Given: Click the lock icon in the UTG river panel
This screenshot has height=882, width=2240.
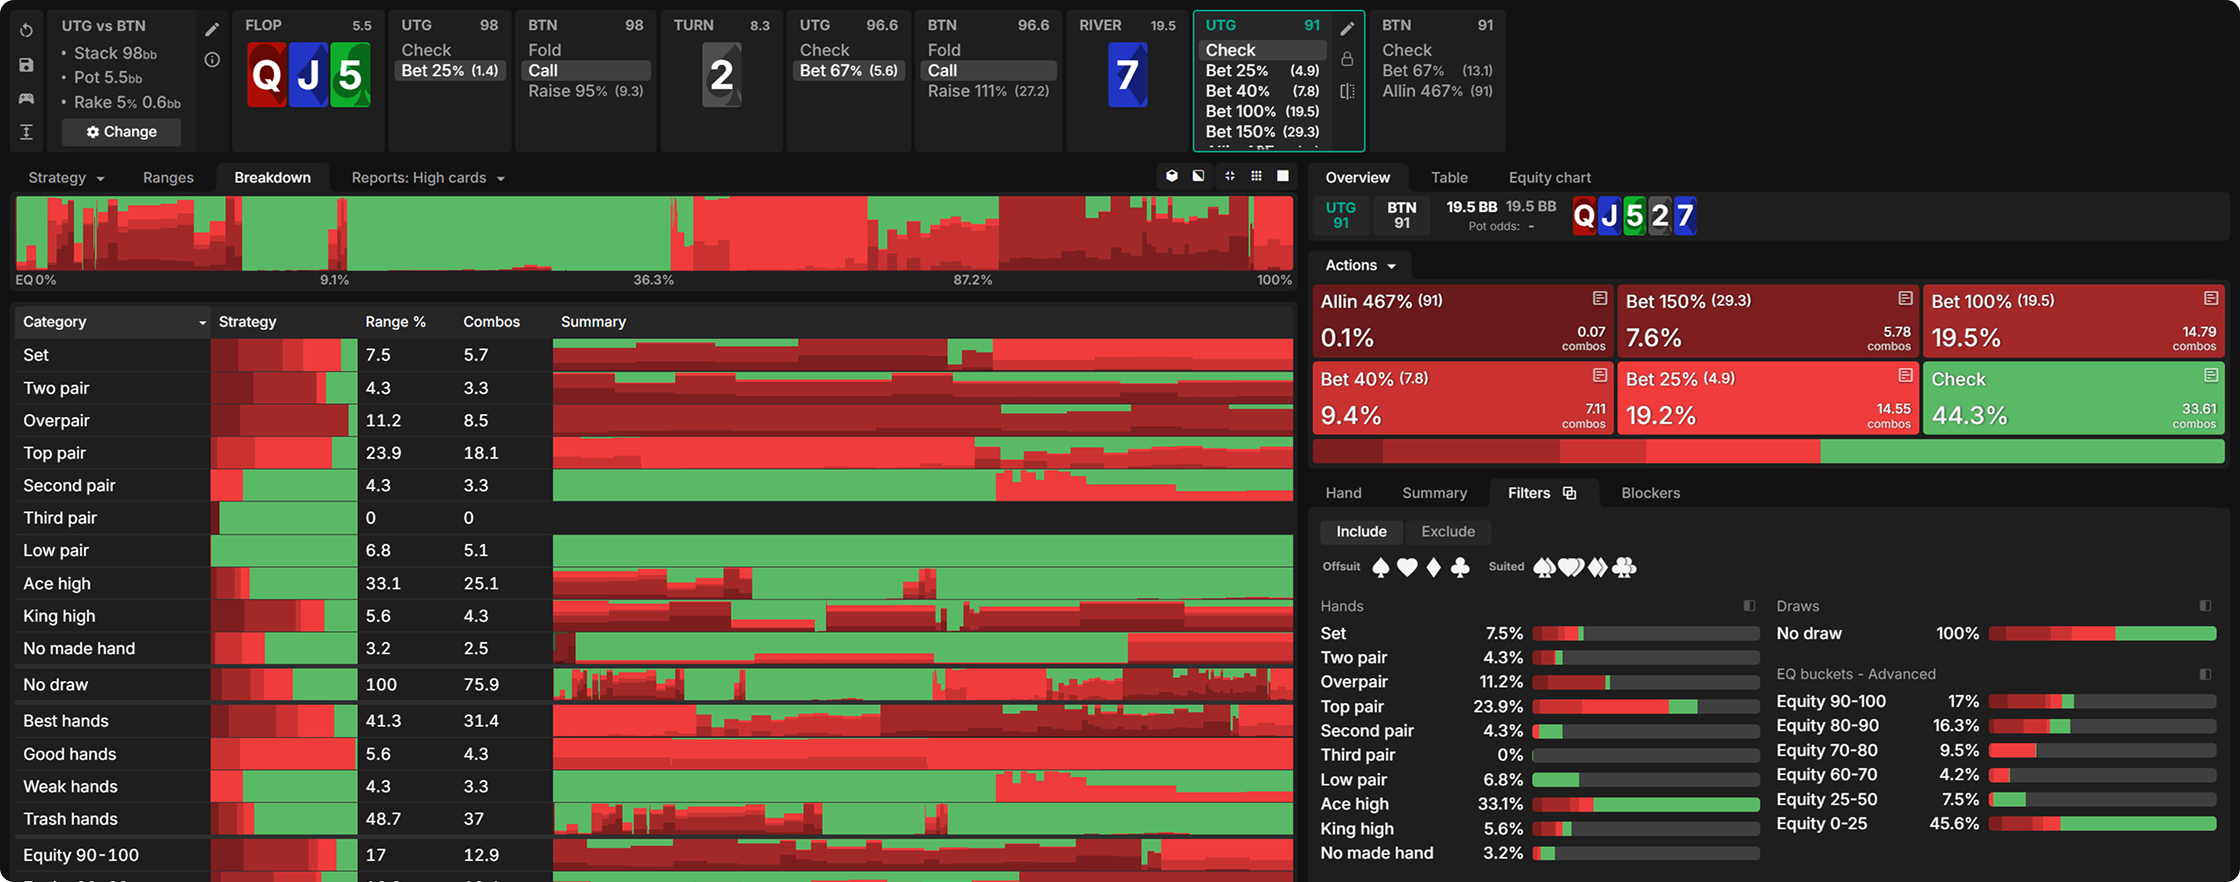Looking at the screenshot, I should click(1347, 60).
